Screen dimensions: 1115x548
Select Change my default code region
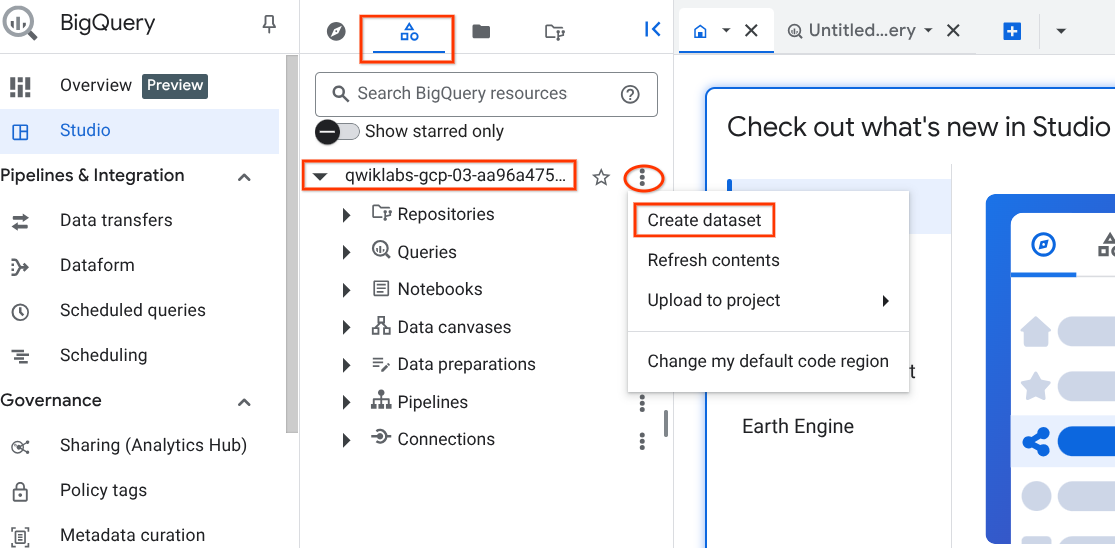point(768,361)
